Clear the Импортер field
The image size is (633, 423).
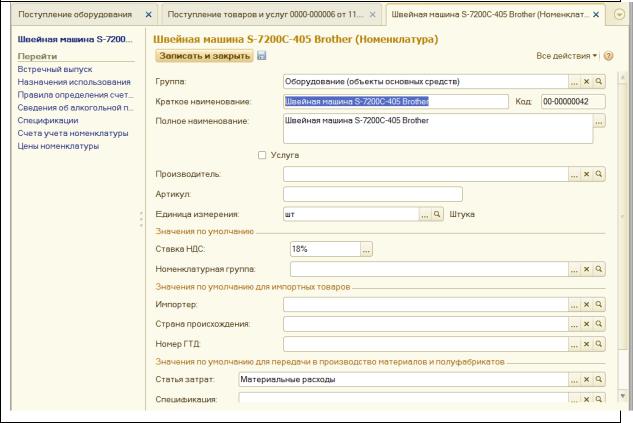point(587,304)
